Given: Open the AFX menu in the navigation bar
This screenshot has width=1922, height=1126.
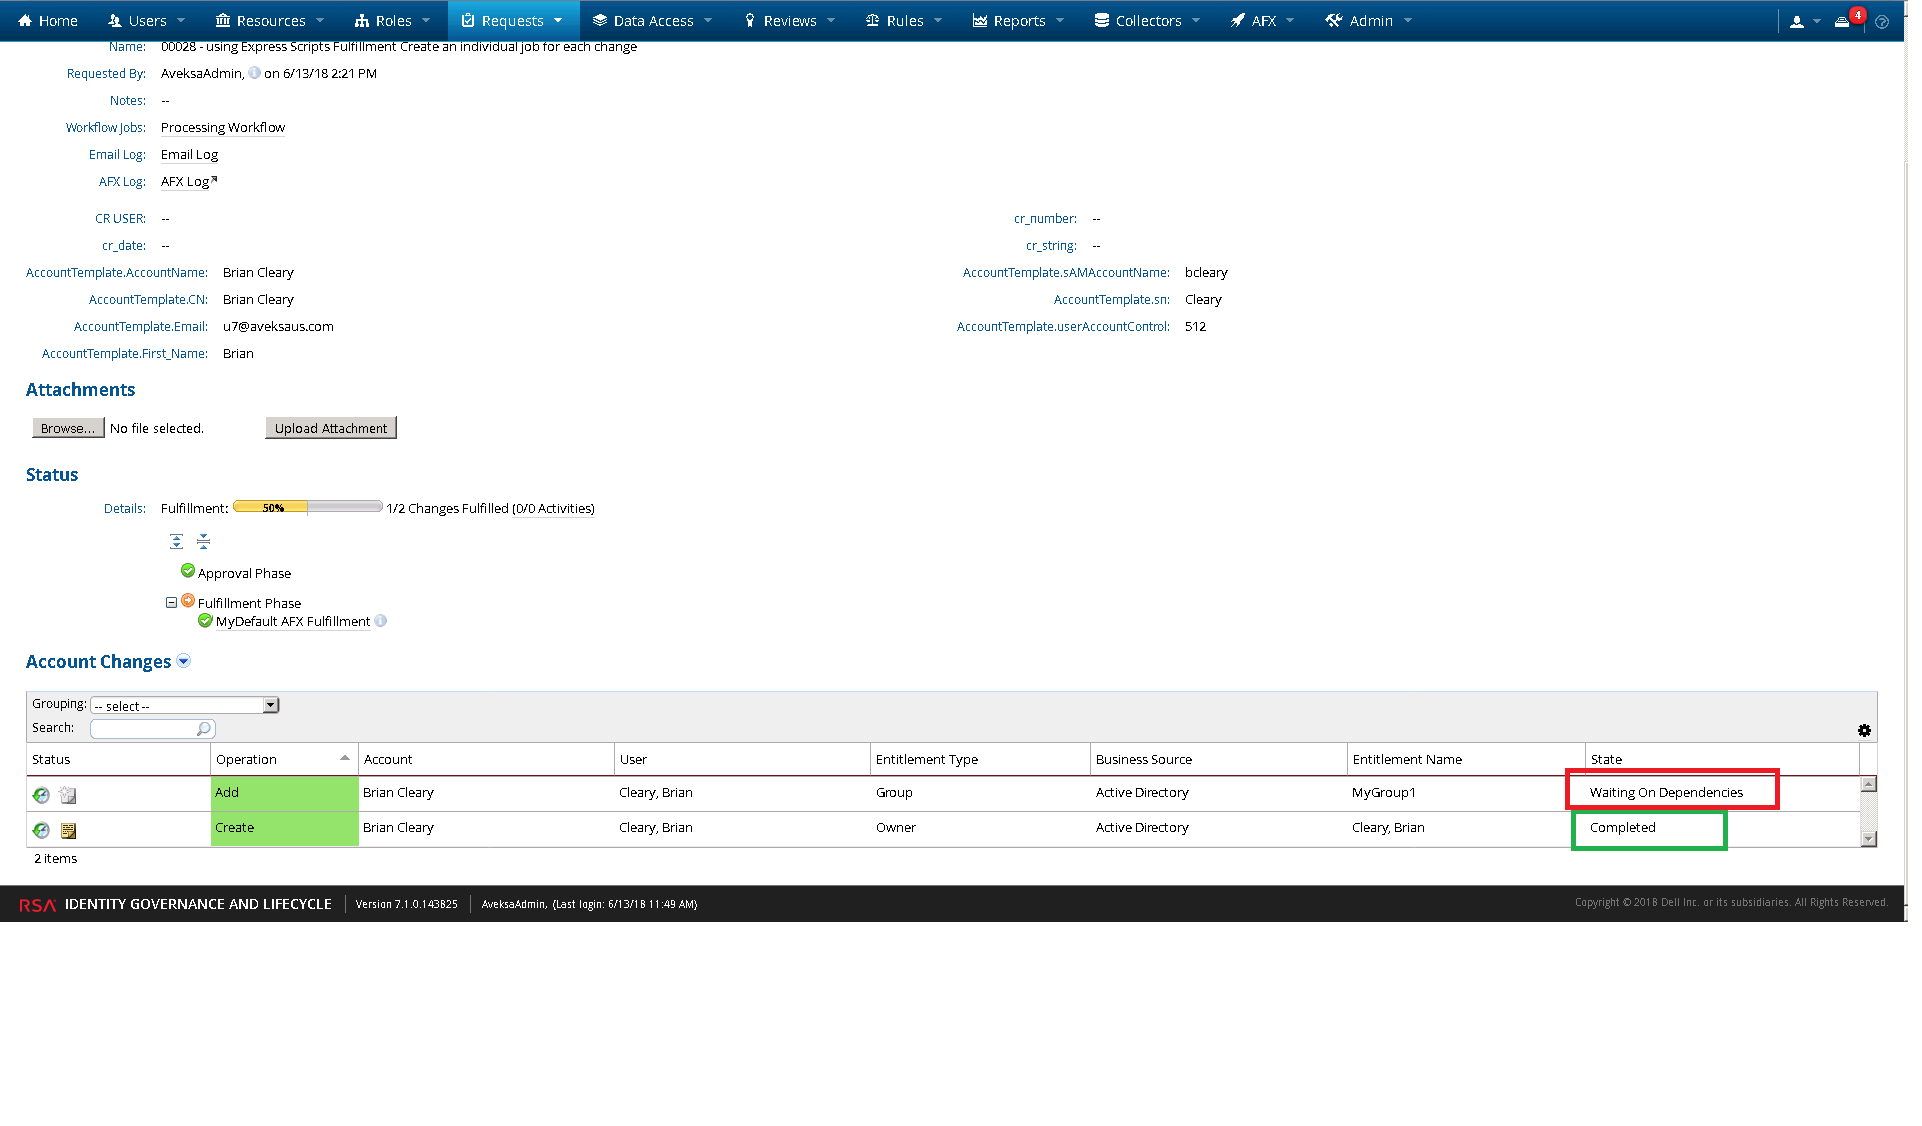Looking at the screenshot, I should (1262, 20).
